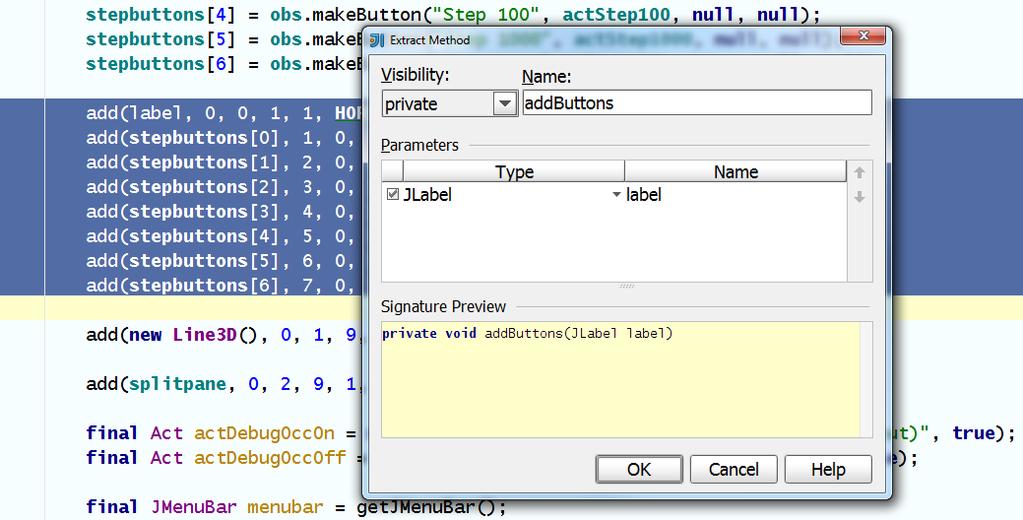
Task: Click the stepbuttons[5] assignment line
Action: tap(224, 39)
